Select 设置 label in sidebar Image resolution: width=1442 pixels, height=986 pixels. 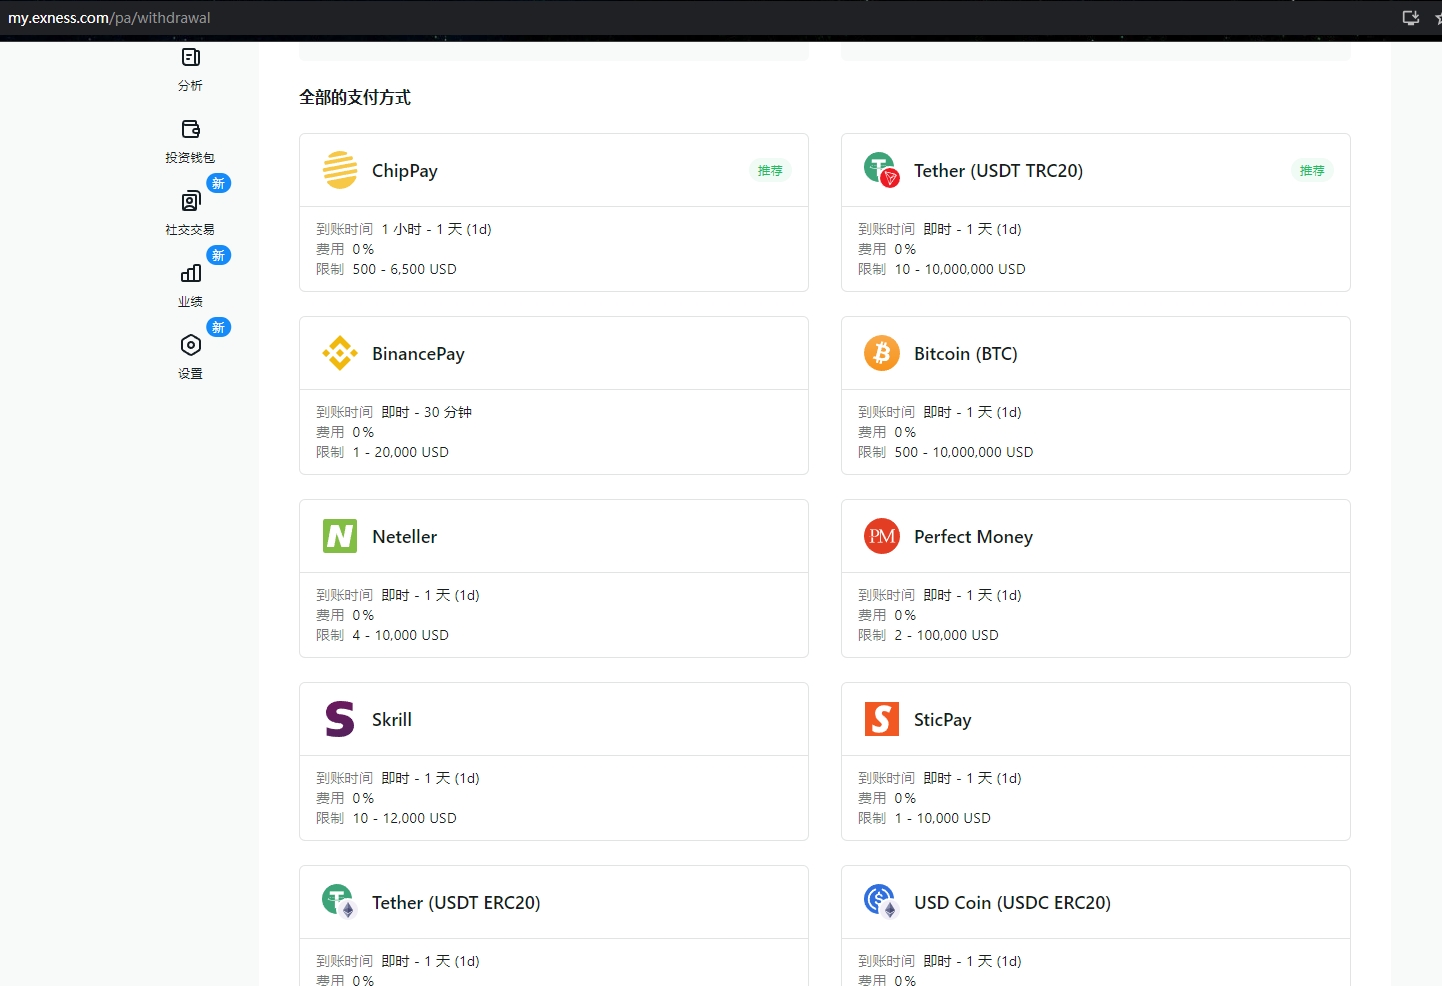[190, 374]
